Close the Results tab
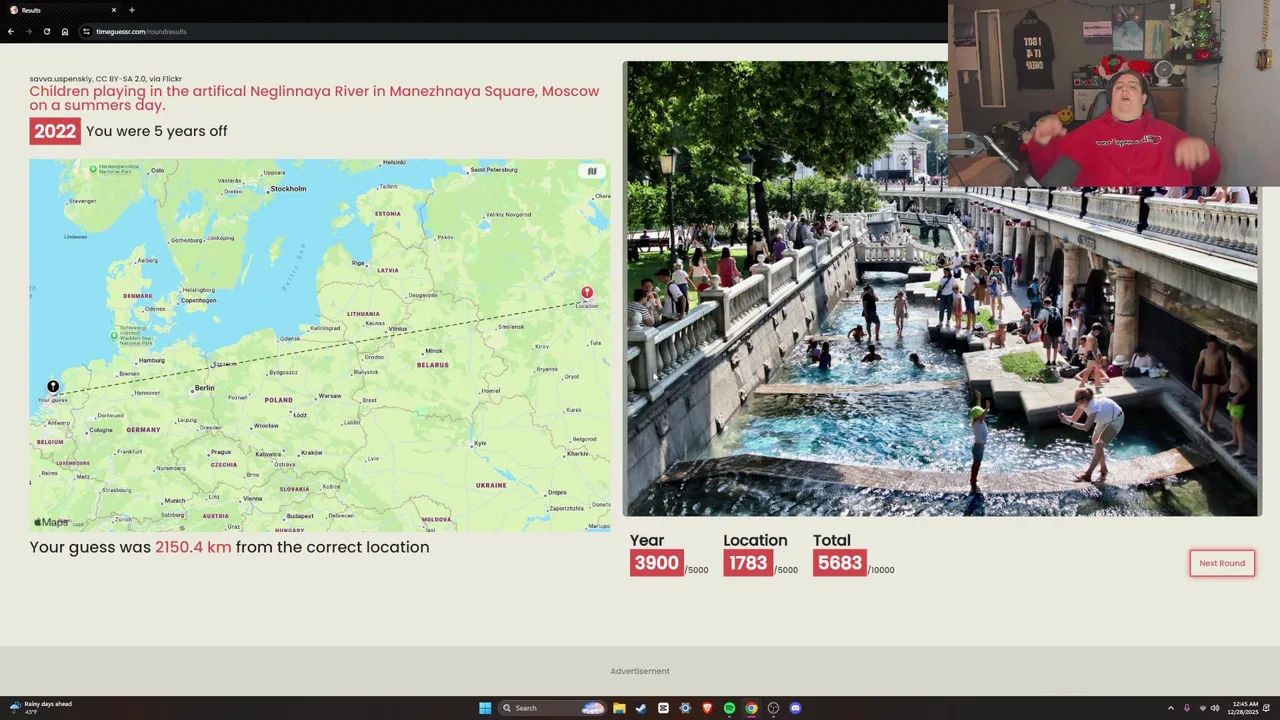1280x720 pixels. coord(113,10)
